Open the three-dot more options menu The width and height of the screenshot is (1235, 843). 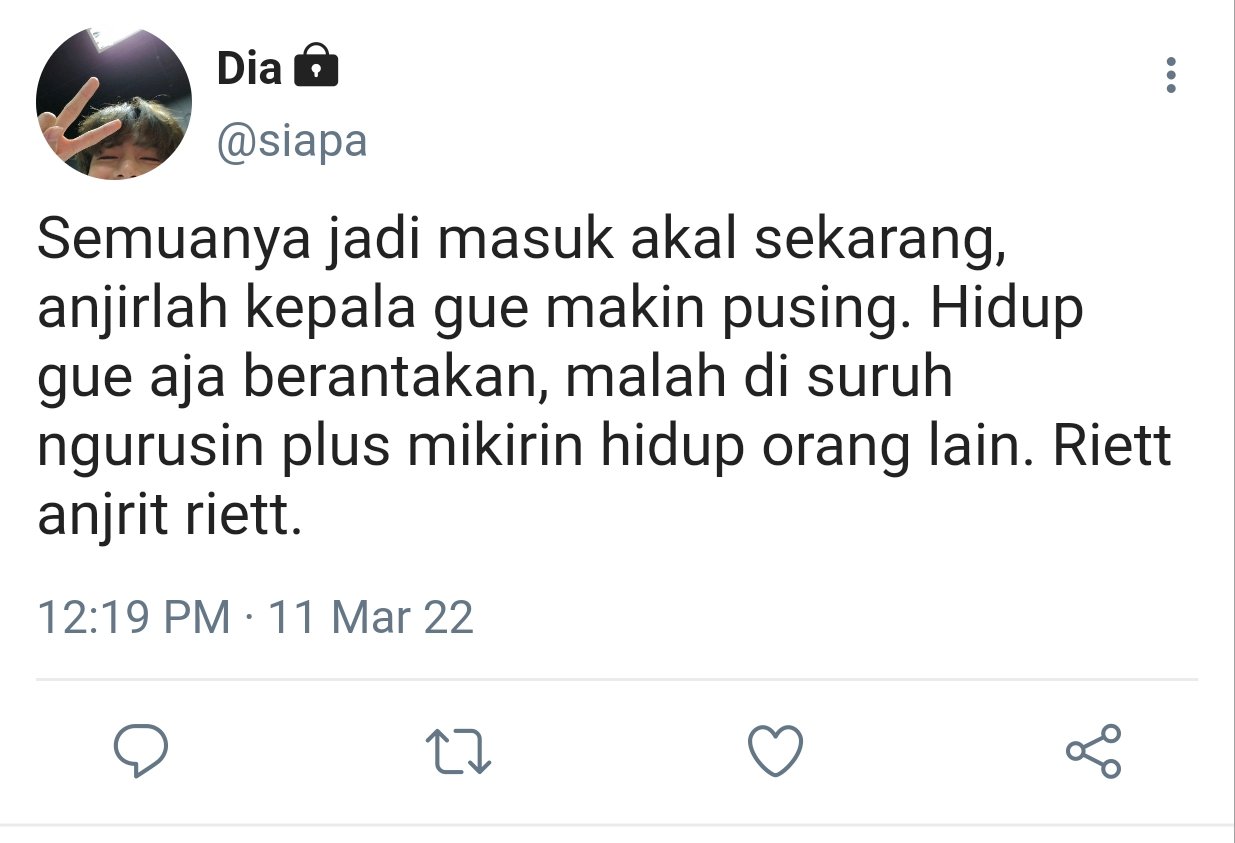coord(1171,75)
